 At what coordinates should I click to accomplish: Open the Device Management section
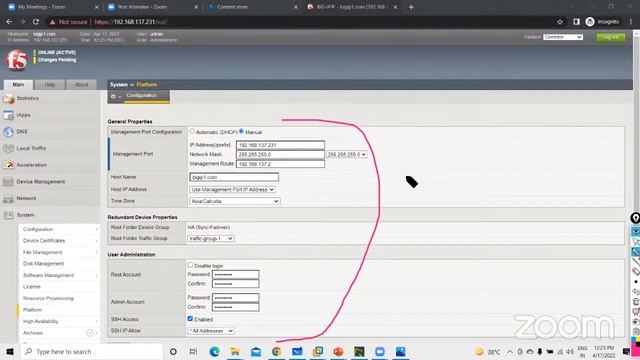tap(40, 182)
